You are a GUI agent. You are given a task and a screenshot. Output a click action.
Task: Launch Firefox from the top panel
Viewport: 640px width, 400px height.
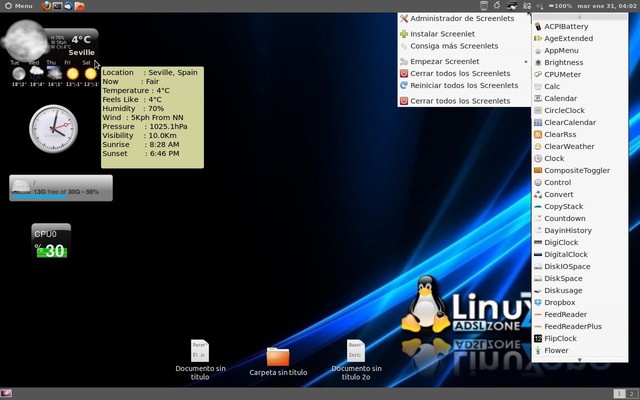pyautogui.click(x=46, y=6)
